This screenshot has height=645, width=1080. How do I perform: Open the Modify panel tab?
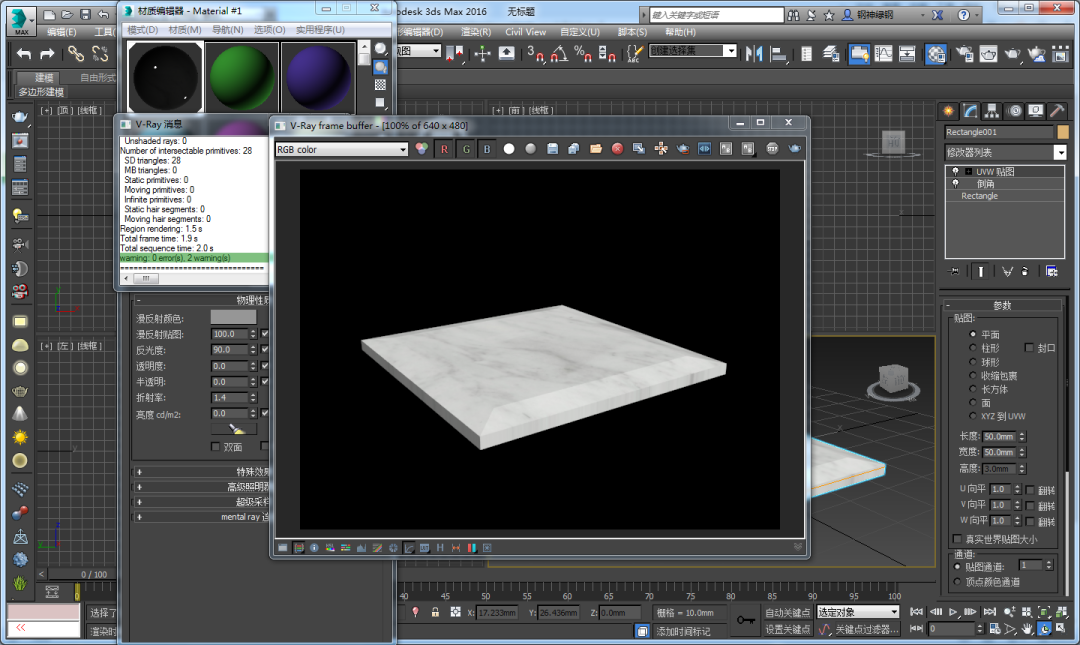(x=970, y=111)
